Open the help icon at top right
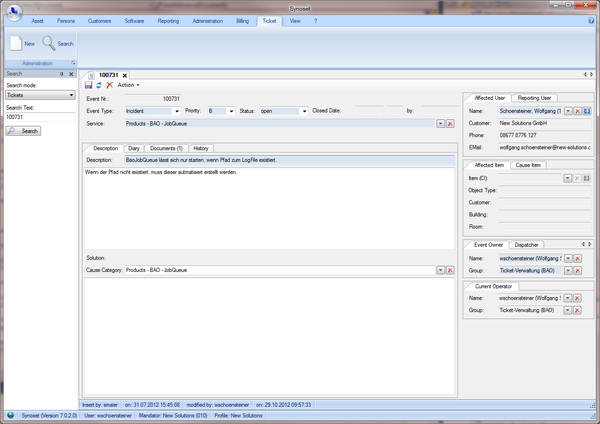The height and width of the screenshot is (424, 600). click(x=591, y=21)
